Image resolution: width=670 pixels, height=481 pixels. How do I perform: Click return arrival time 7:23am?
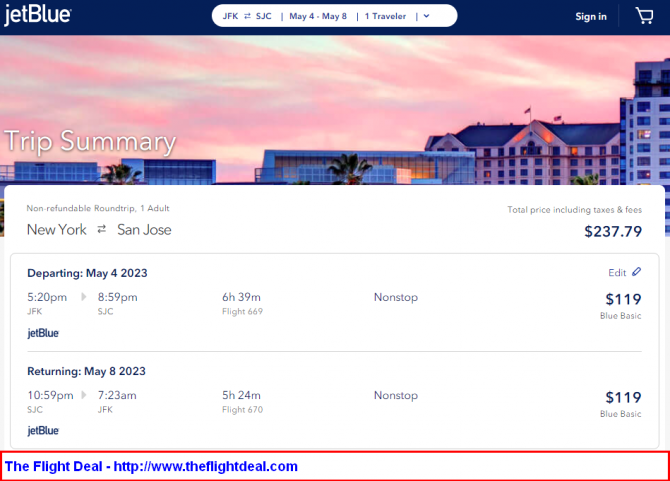pyautogui.click(x=117, y=396)
